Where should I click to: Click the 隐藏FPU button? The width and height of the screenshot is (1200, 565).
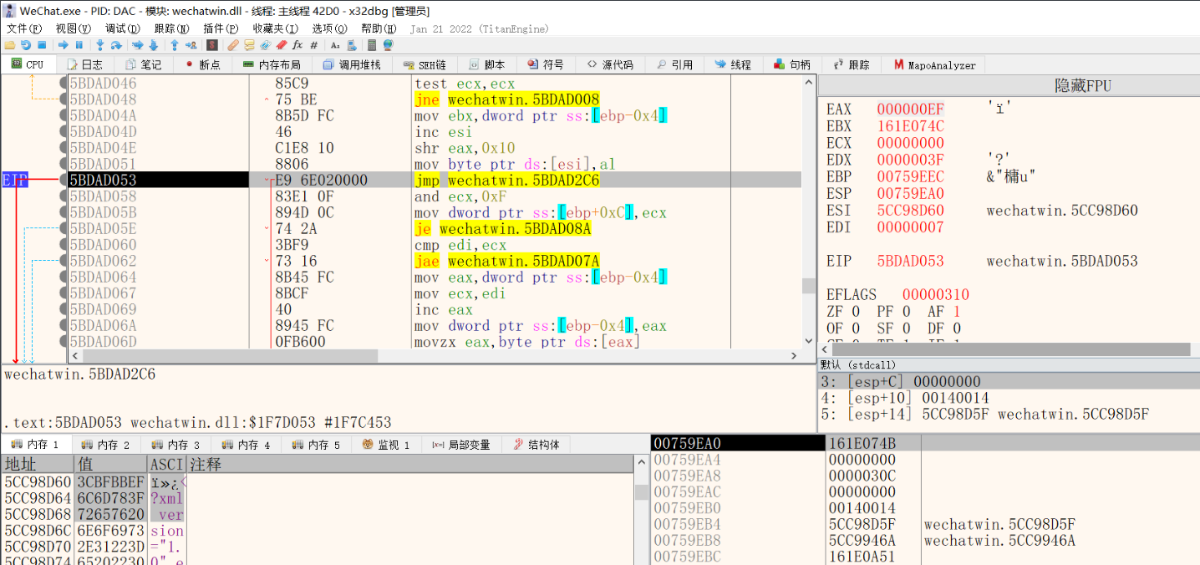tap(1082, 85)
